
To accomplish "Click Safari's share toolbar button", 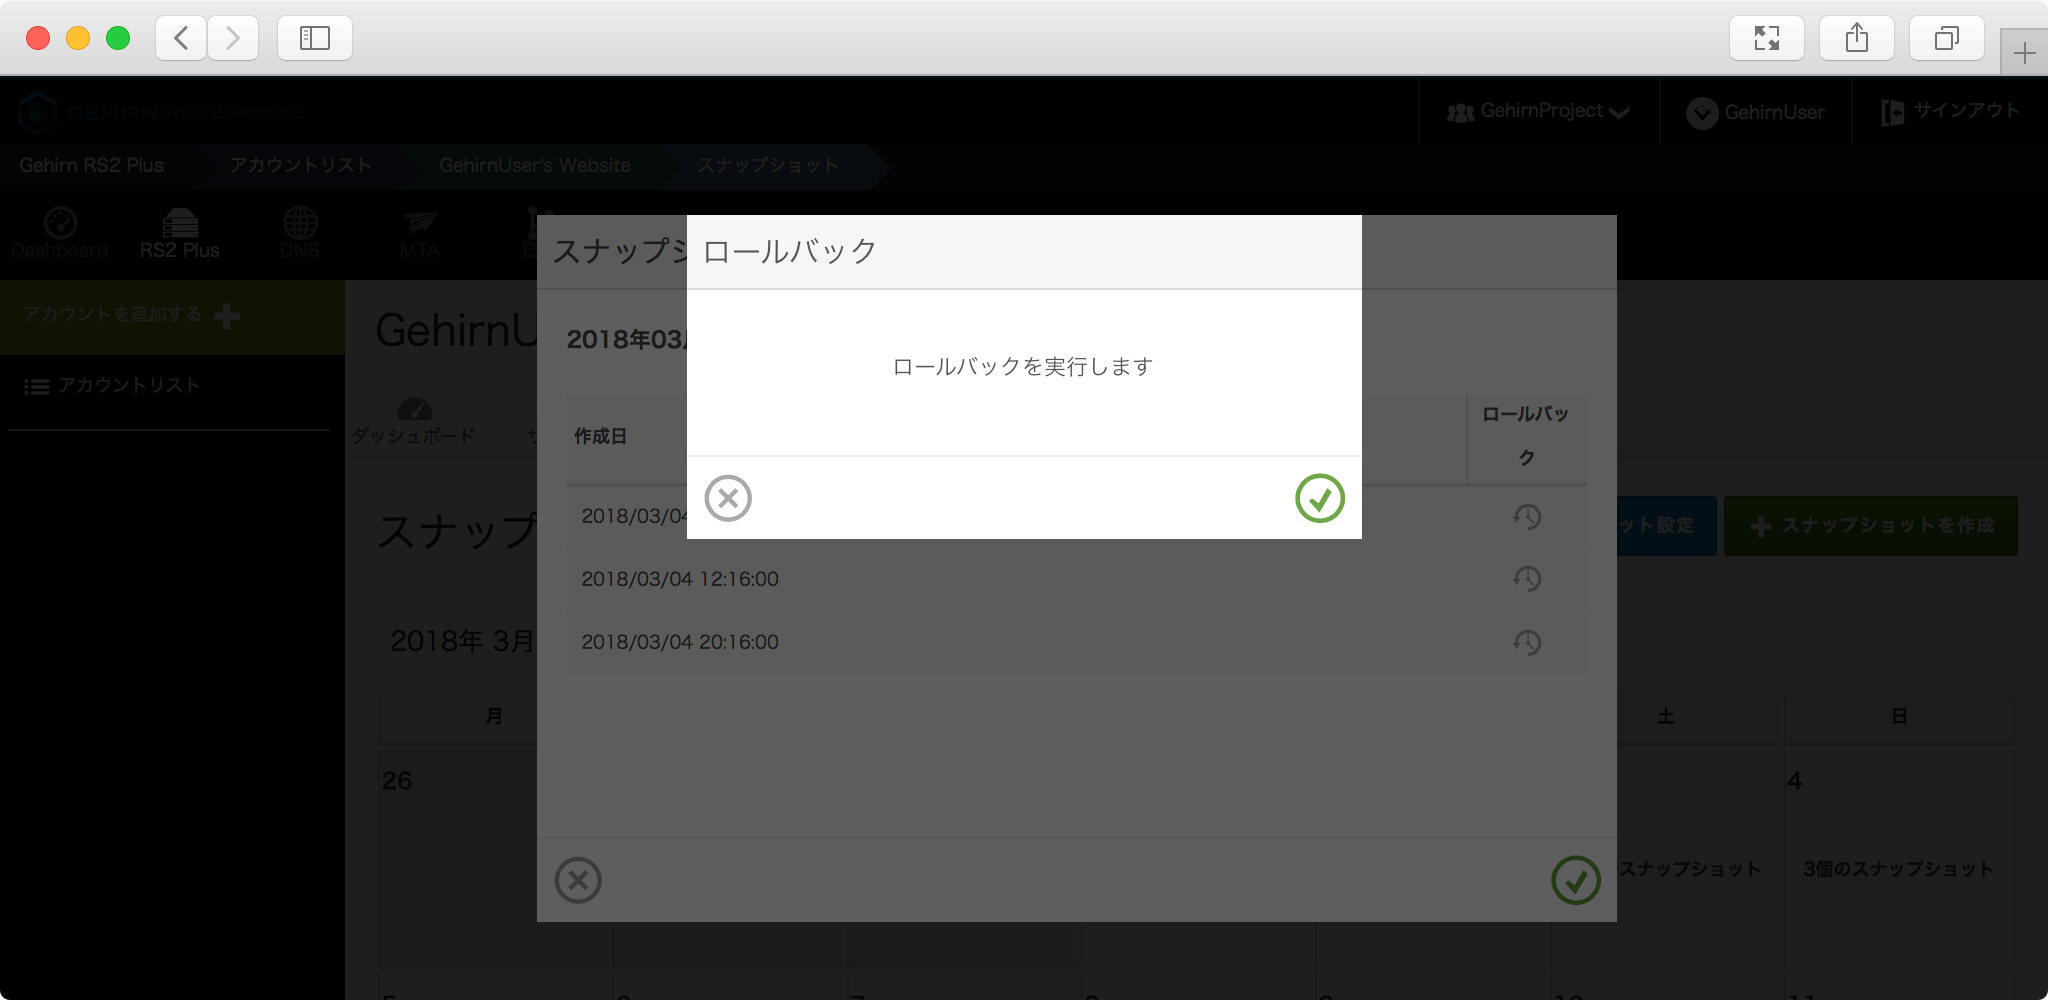I will (x=1856, y=38).
